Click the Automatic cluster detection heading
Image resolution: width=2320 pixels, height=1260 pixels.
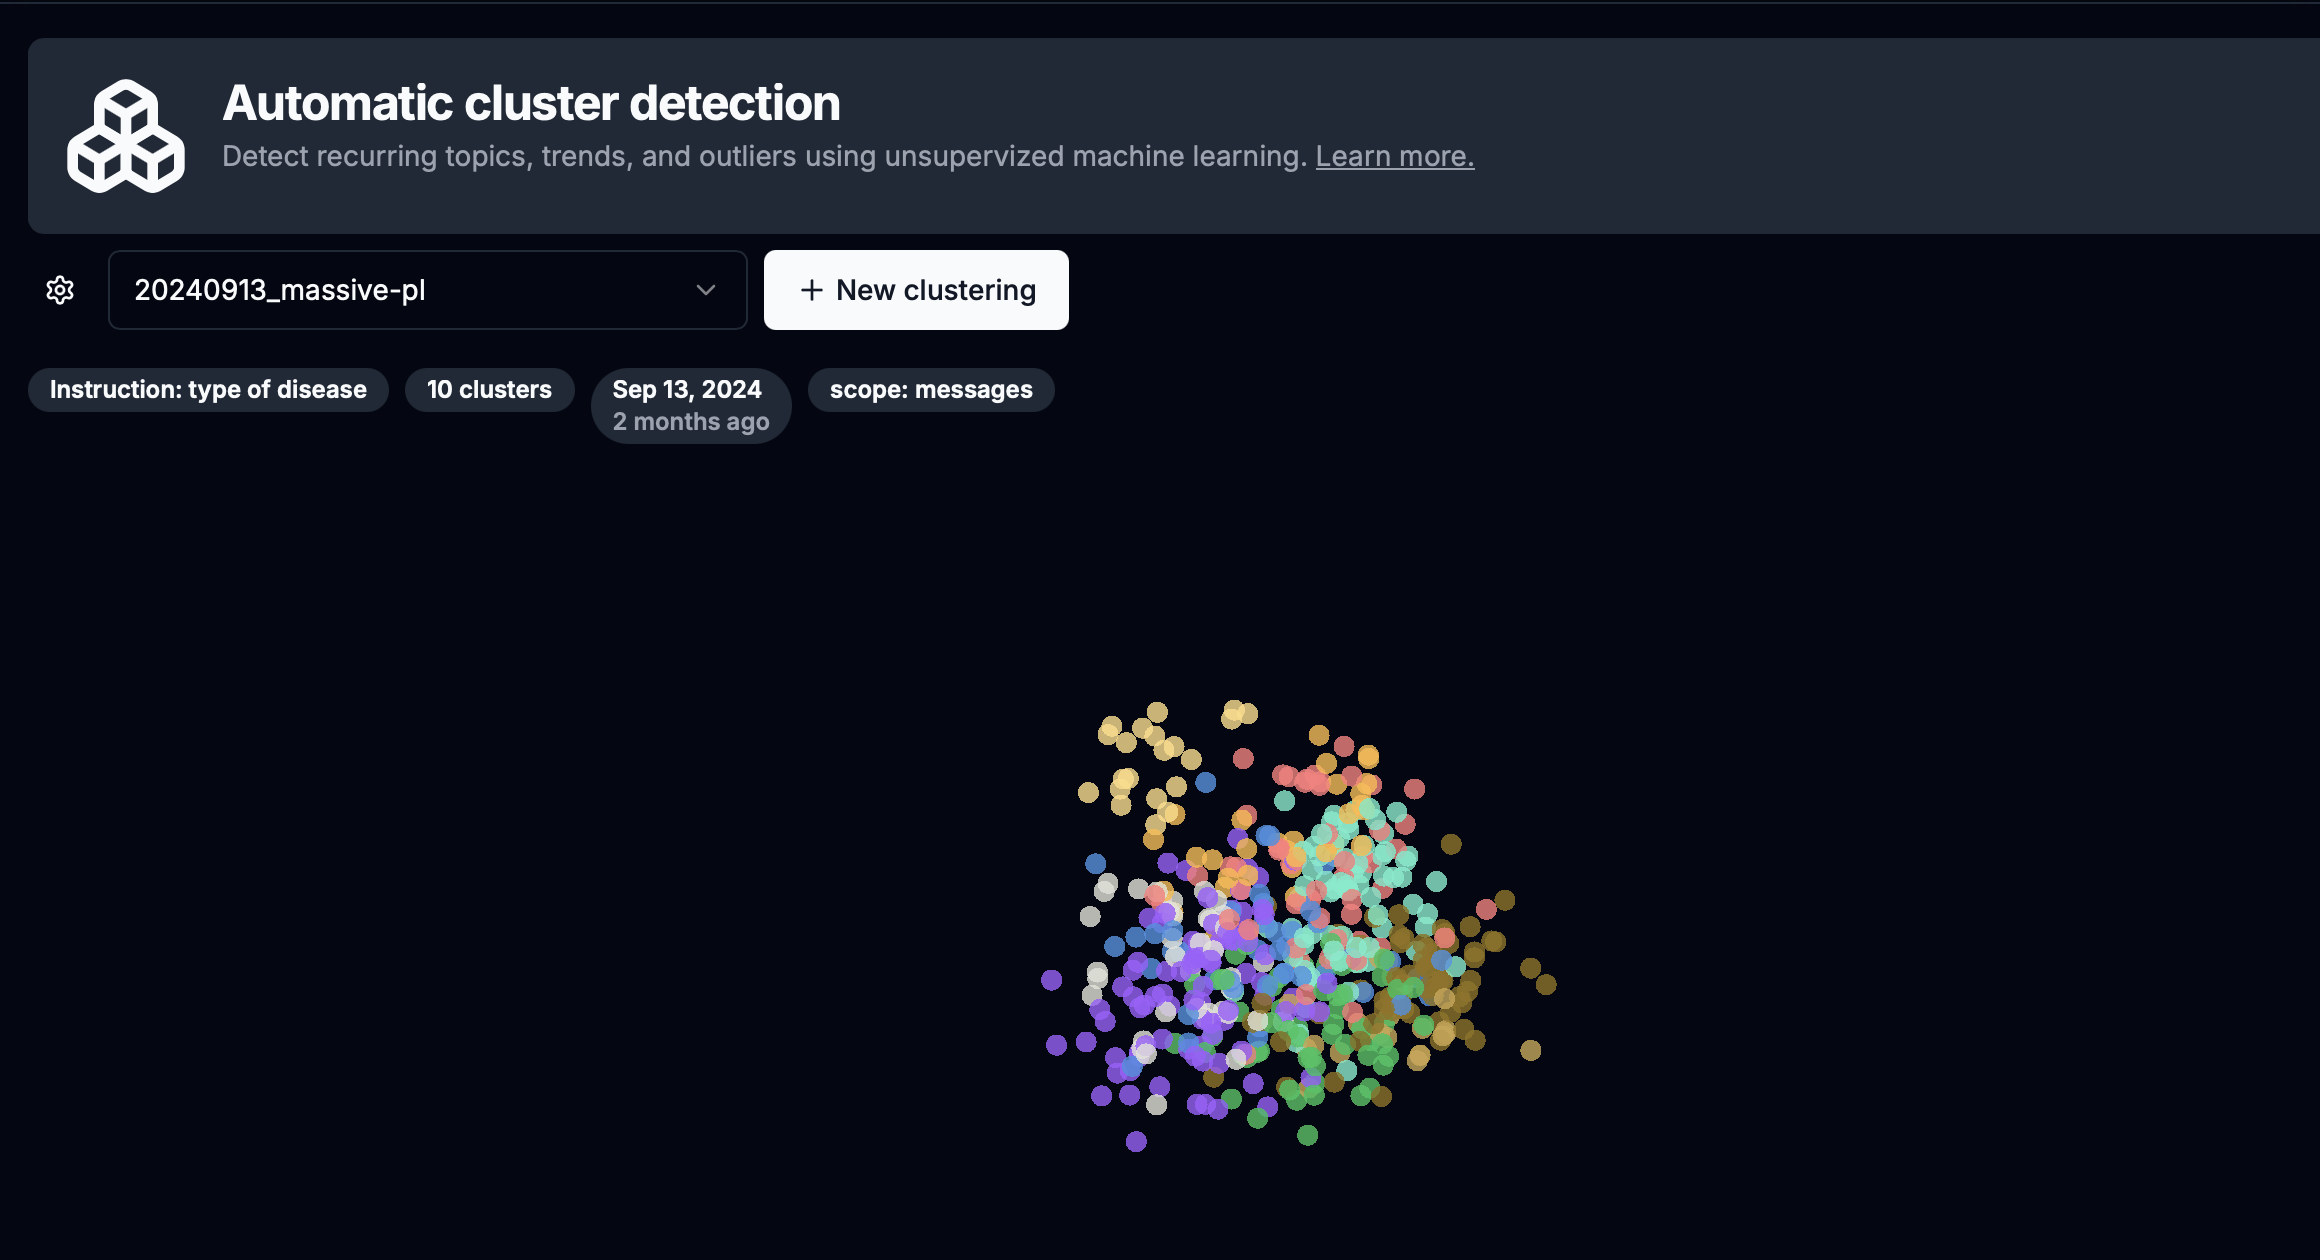pos(531,103)
